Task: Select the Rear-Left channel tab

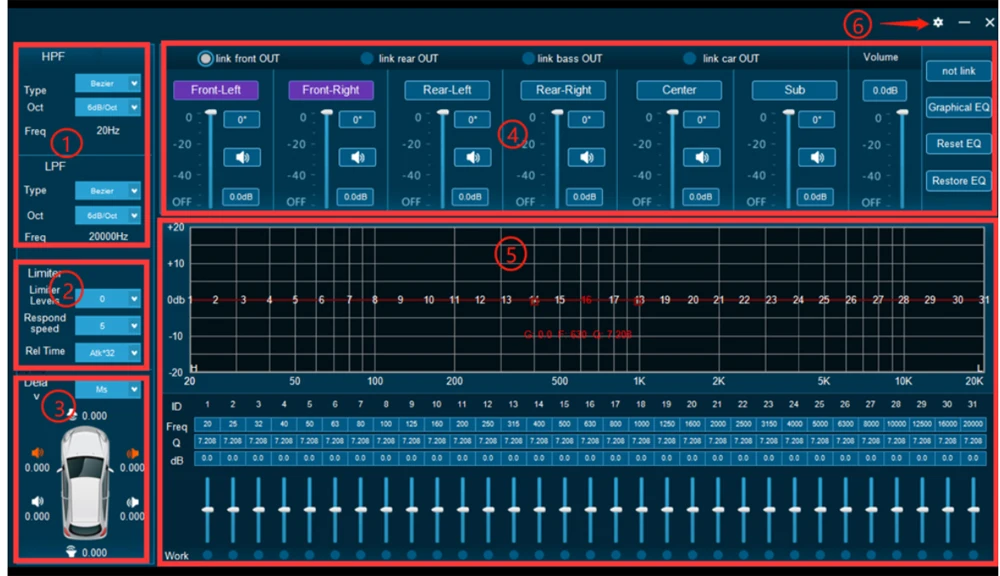Action: [447, 90]
